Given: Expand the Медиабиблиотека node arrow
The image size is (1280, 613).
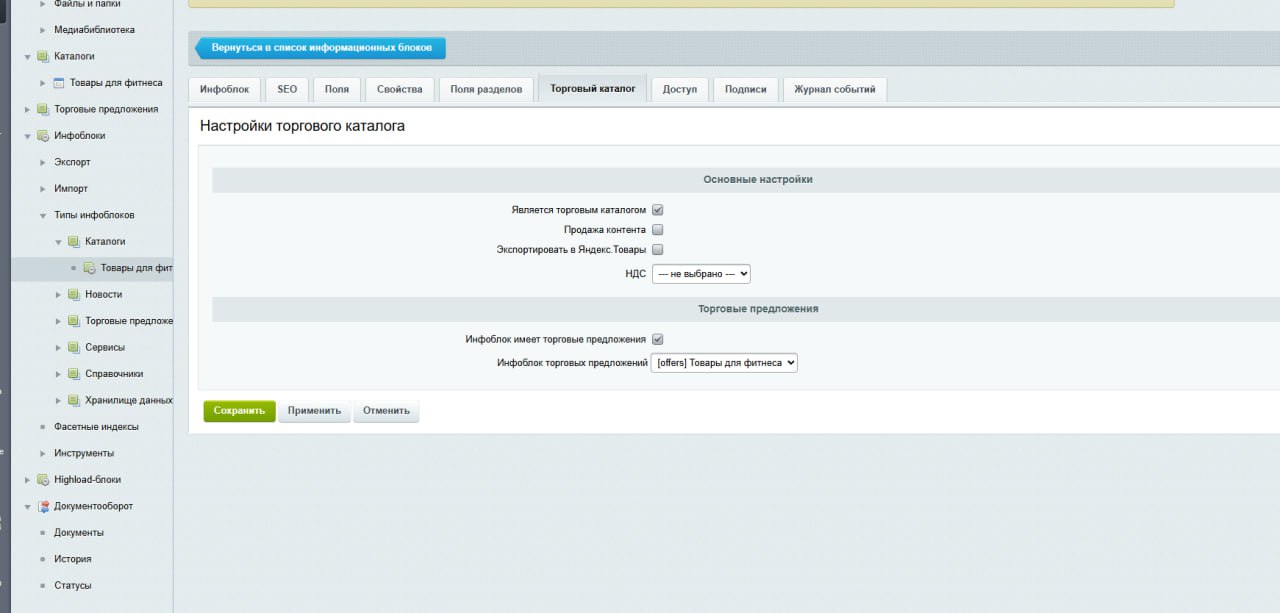Looking at the screenshot, I should (43, 30).
